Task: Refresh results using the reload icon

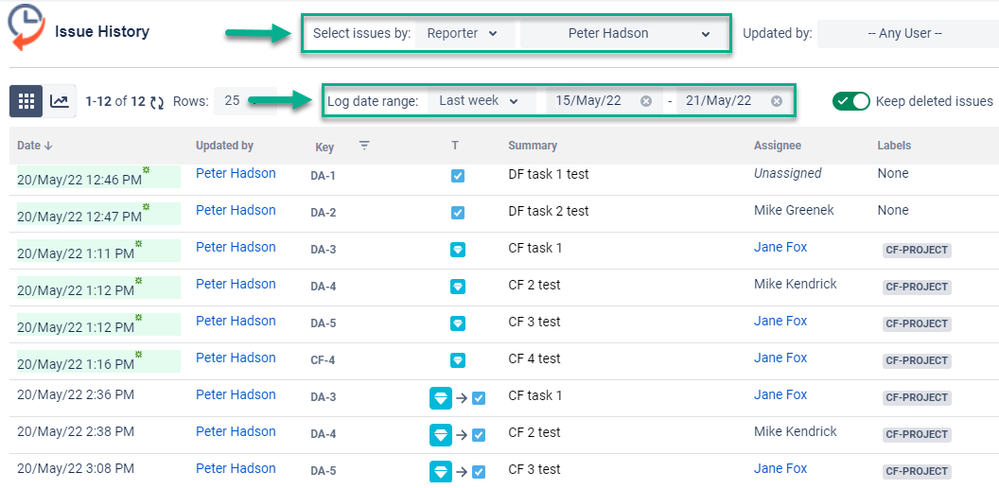Action: pos(157,102)
